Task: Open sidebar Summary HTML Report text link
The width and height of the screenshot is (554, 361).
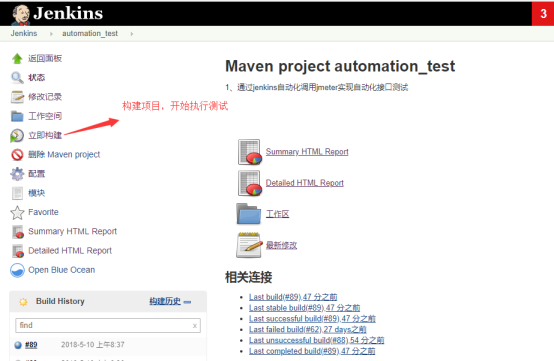Action: (x=72, y=231)
